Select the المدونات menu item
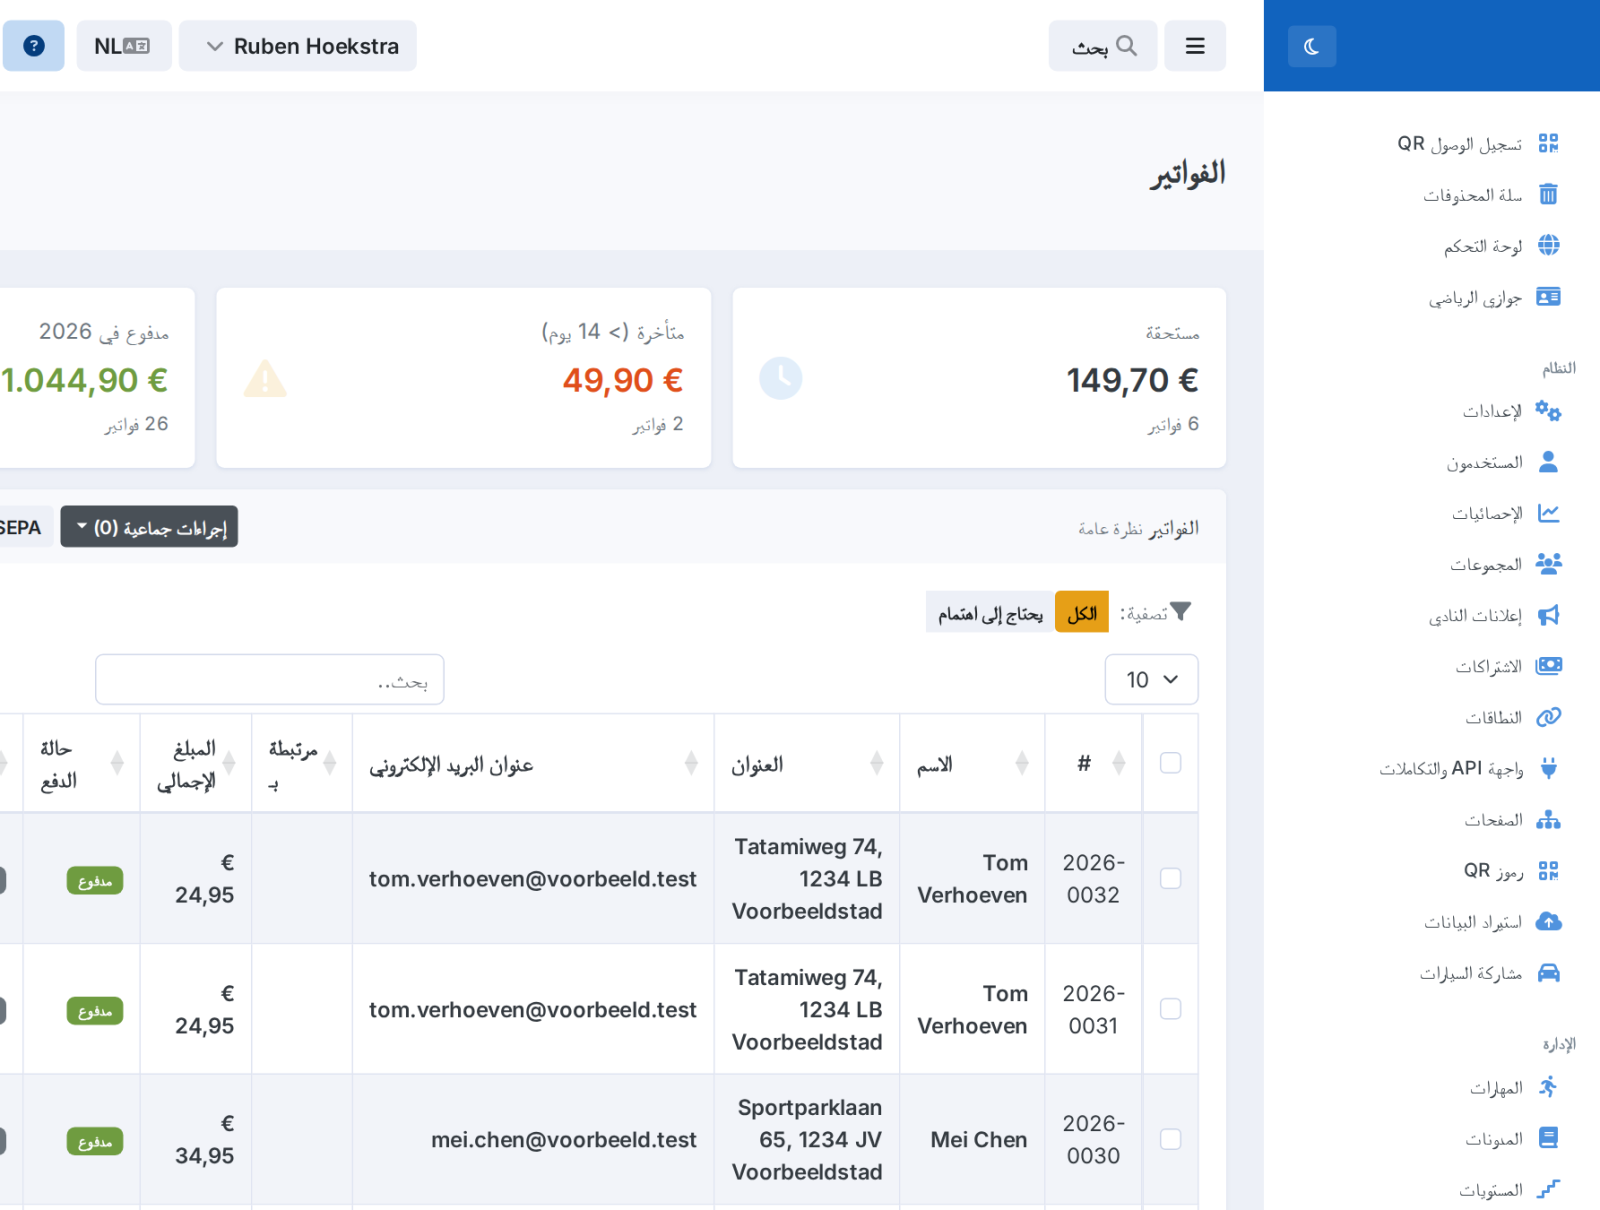Image resolution: width=1600 pixels, height=1210 pixels. point(1512,1138)
